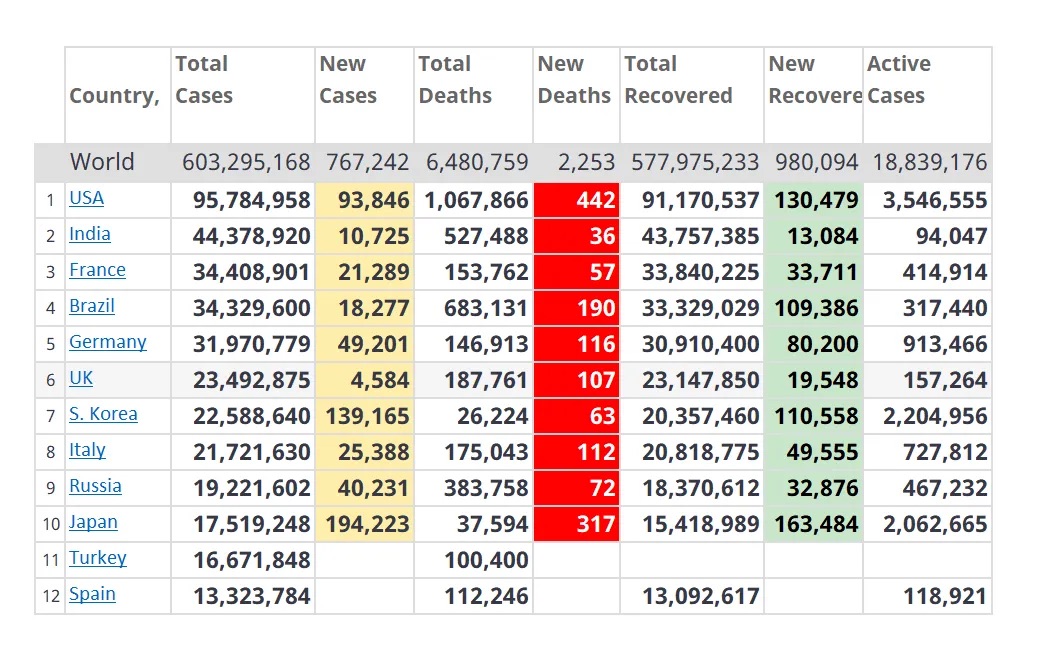The image size is (1037, 661).
Task: Select Germany new cases 49,201
Action: point(374,345)
